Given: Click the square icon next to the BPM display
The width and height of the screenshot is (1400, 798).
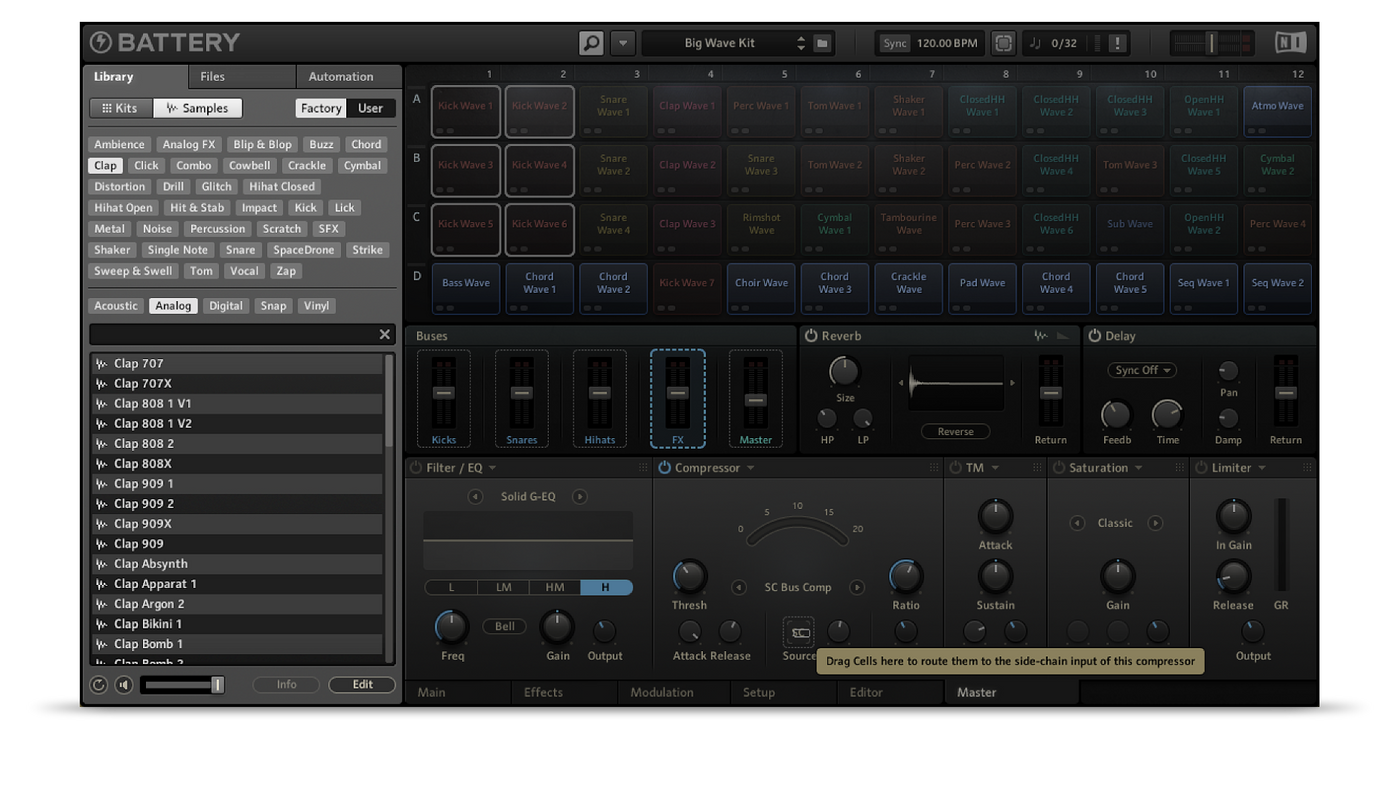Looking at the screenshot, I should [x=1003, y=43].
